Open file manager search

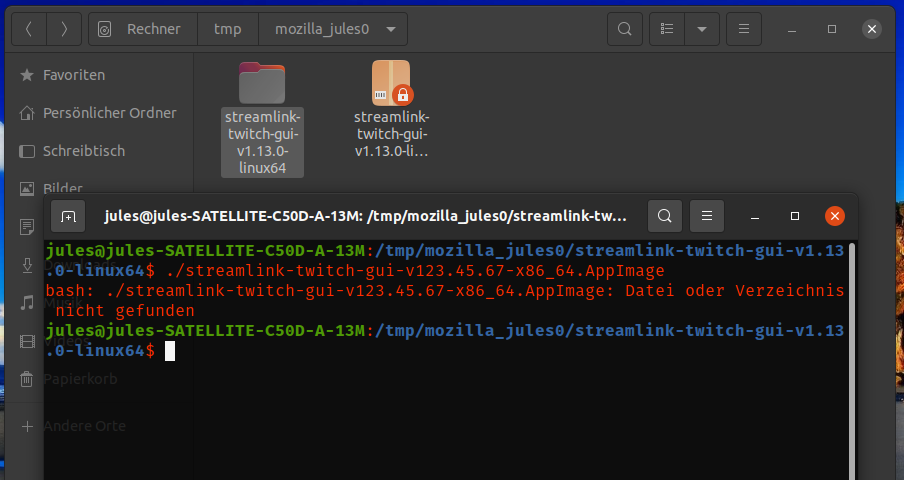point(624,29)
